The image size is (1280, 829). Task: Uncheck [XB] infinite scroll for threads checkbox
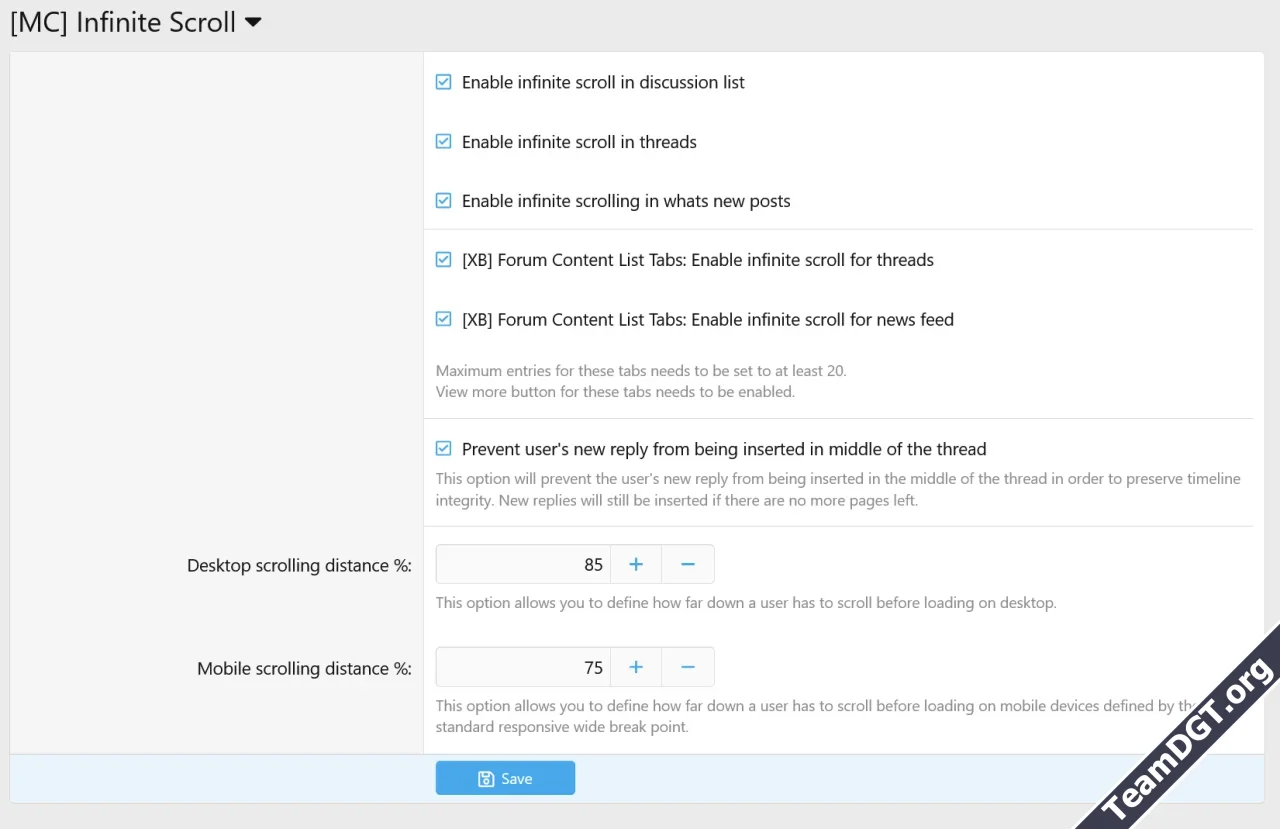(x=444, y=260)
